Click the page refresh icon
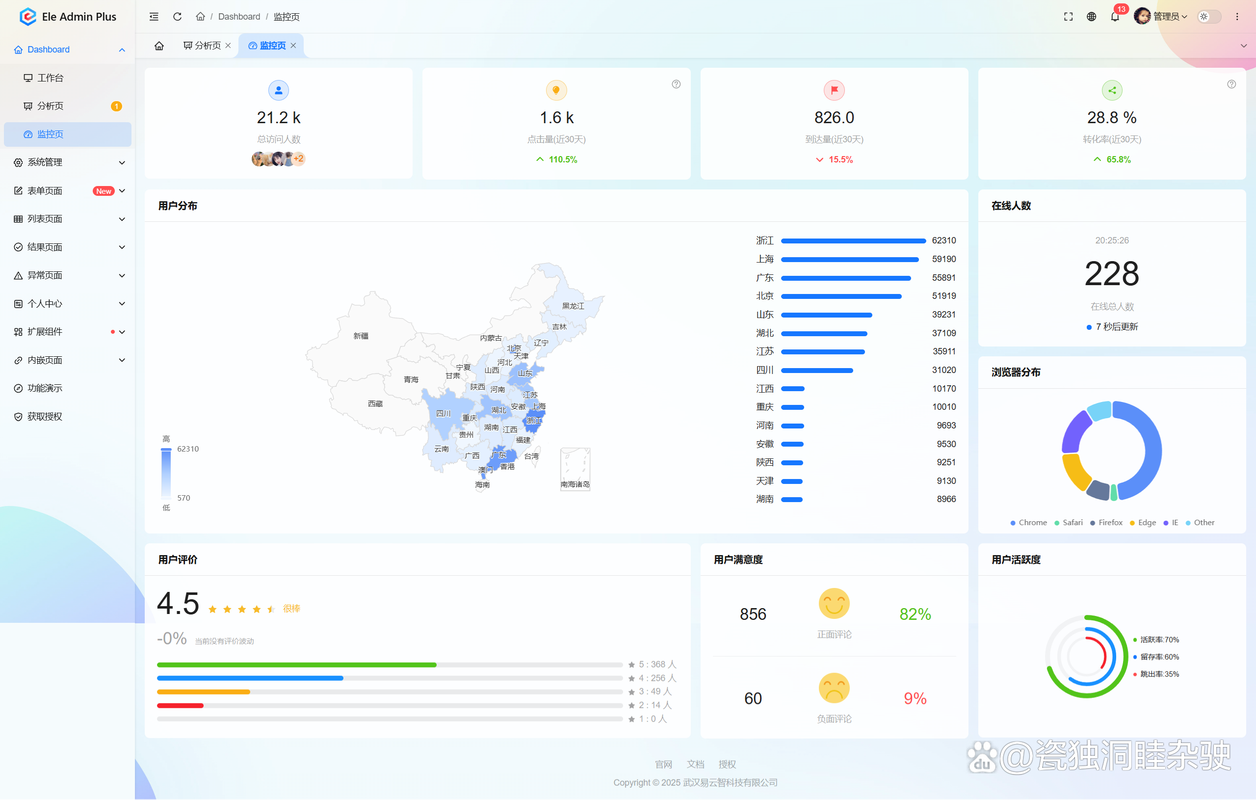This screenshot has width=1256, height=800. [177, 16]
